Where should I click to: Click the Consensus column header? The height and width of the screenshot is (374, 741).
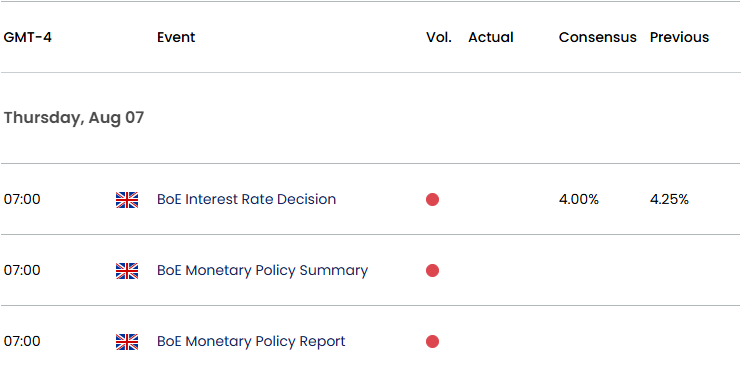(598, 37)
